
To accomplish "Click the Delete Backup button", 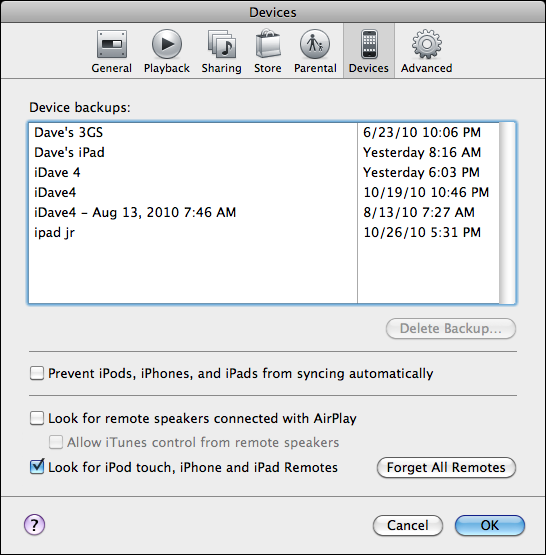I will click(x=451, y=328).
